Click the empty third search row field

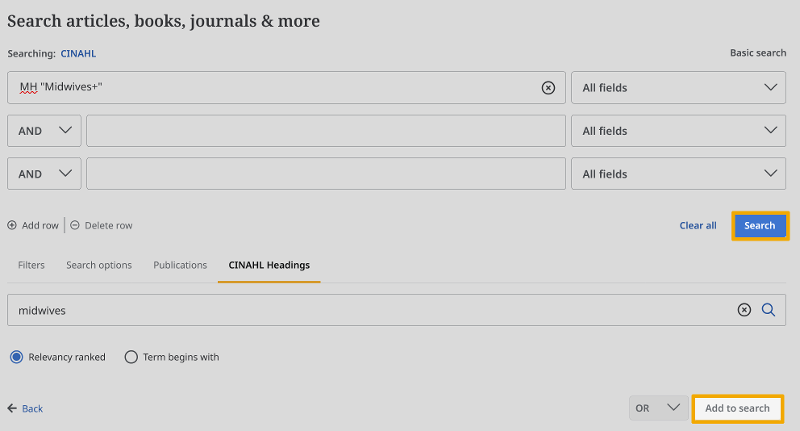pyautogui.click(x=326, y=173)
